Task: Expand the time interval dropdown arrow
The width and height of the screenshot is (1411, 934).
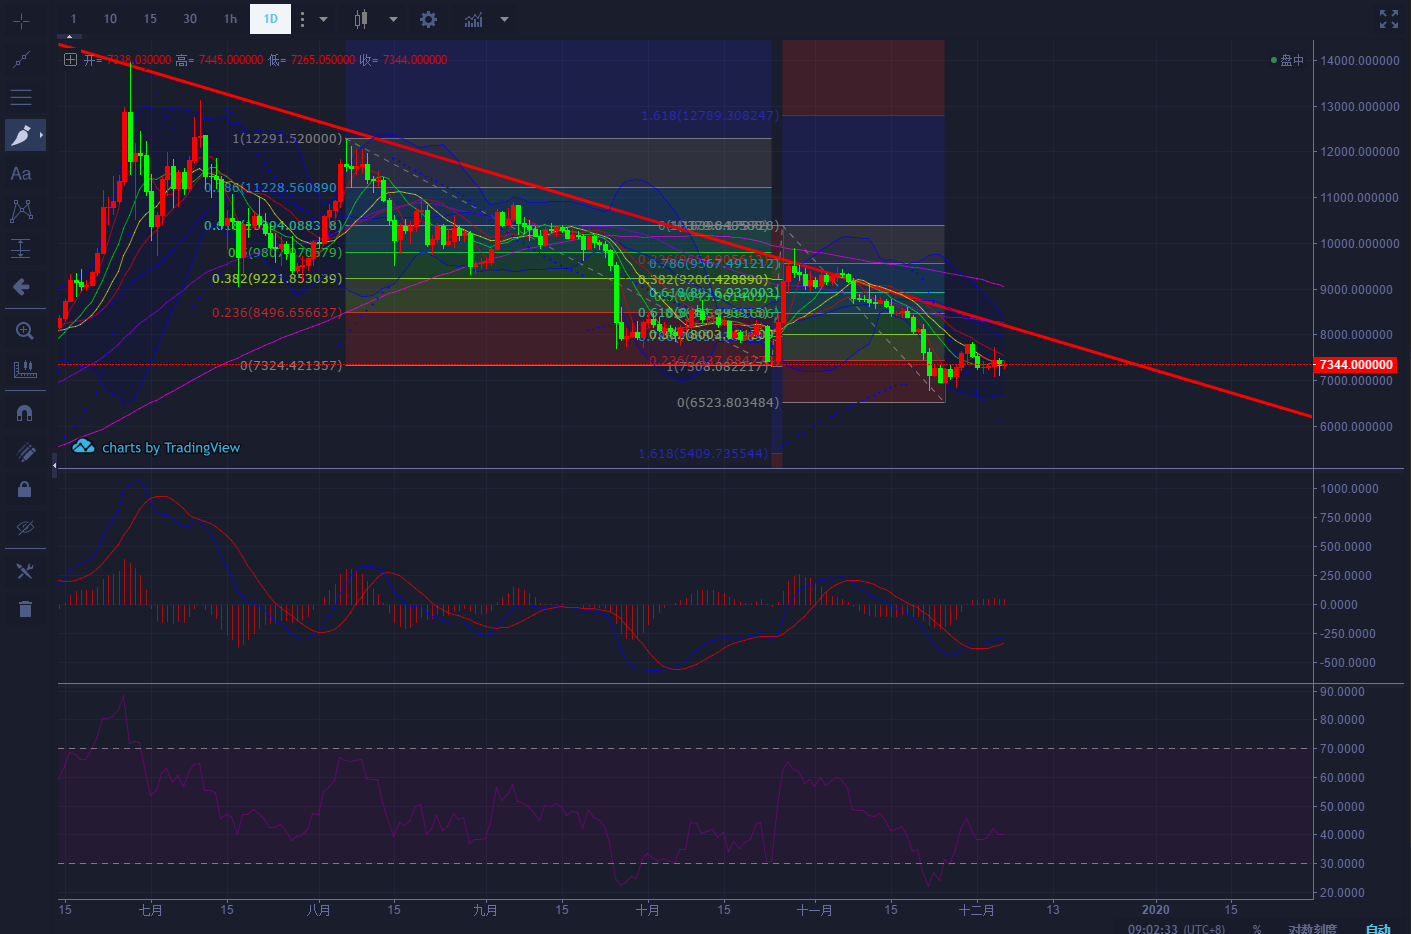Action: click(323, 19)
